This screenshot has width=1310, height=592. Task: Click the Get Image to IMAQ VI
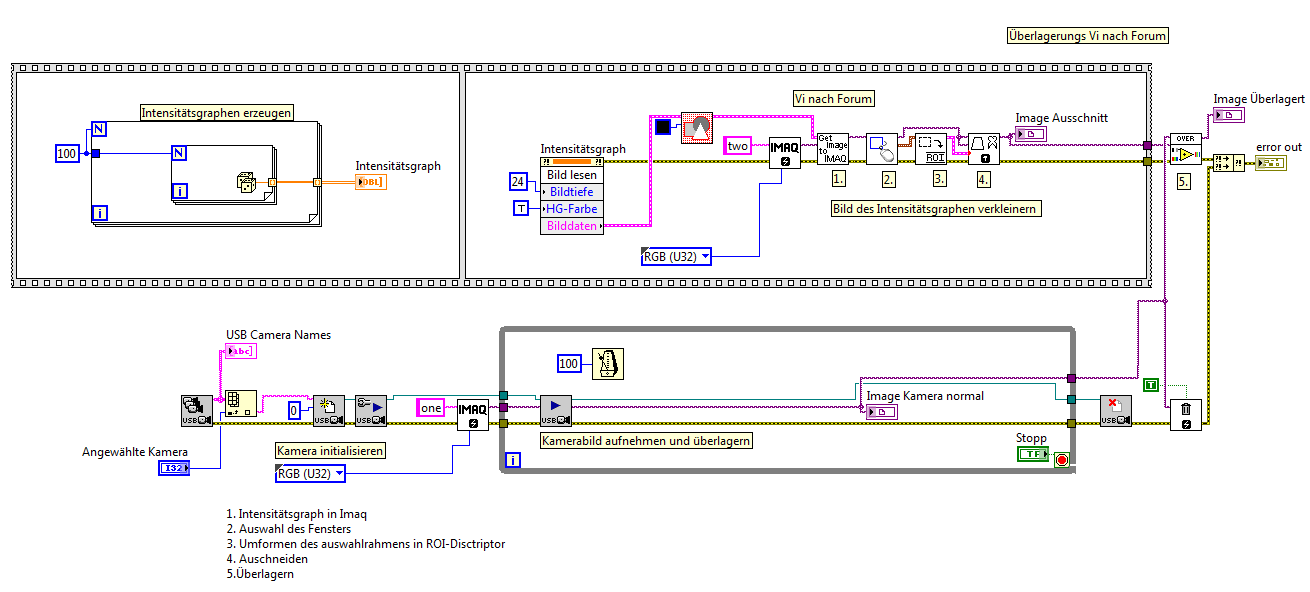pyautogui.click(x=832, y=149)
